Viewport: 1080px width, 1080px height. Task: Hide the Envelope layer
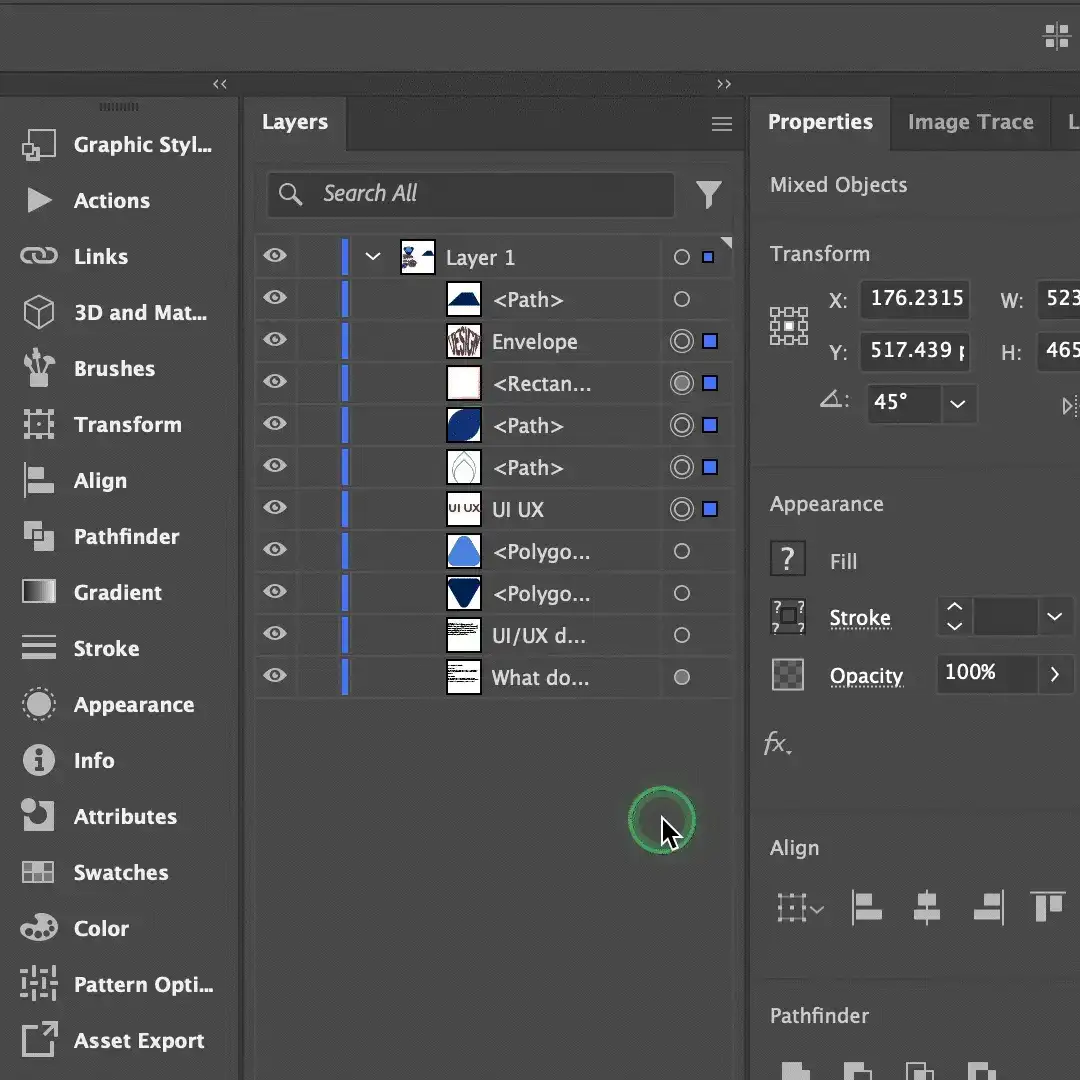click(x=274, y=341)
